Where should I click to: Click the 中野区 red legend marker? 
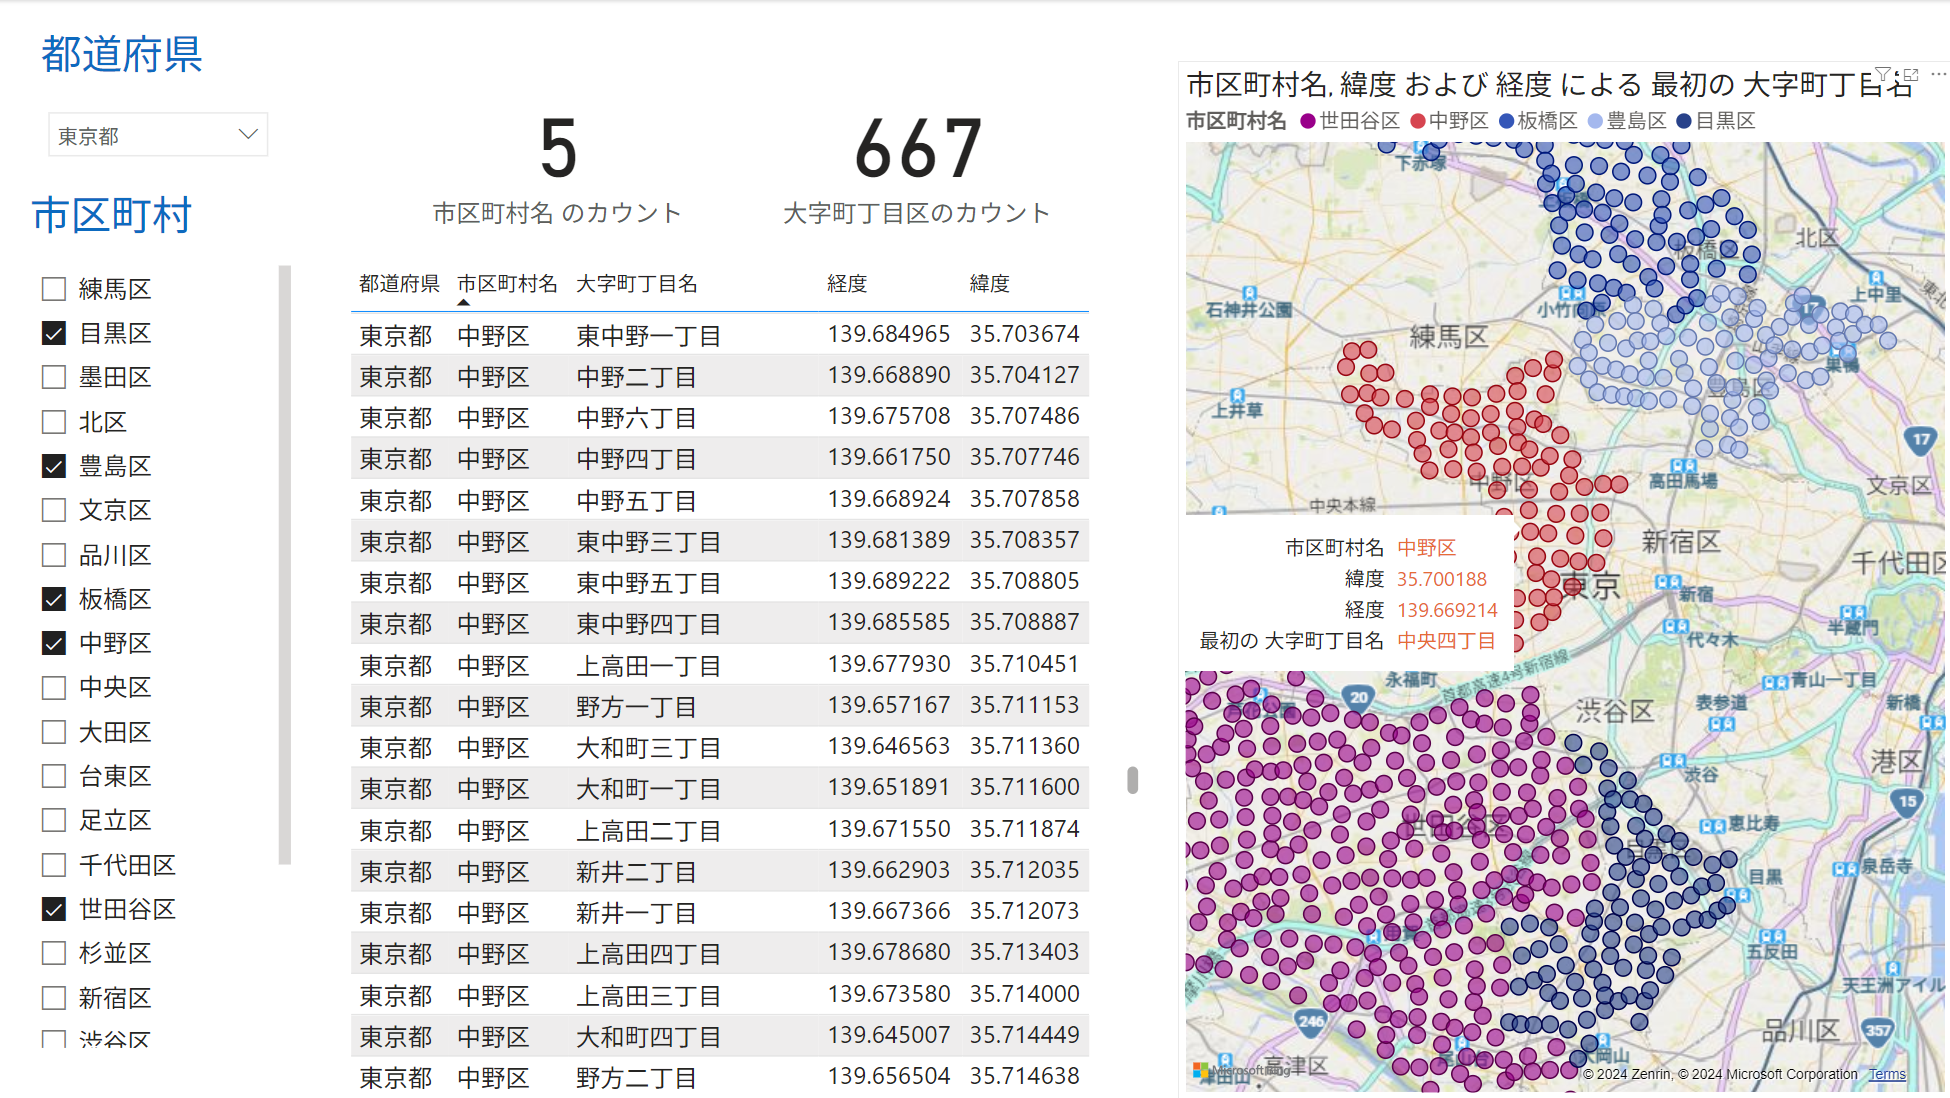tap(1417, 121)
